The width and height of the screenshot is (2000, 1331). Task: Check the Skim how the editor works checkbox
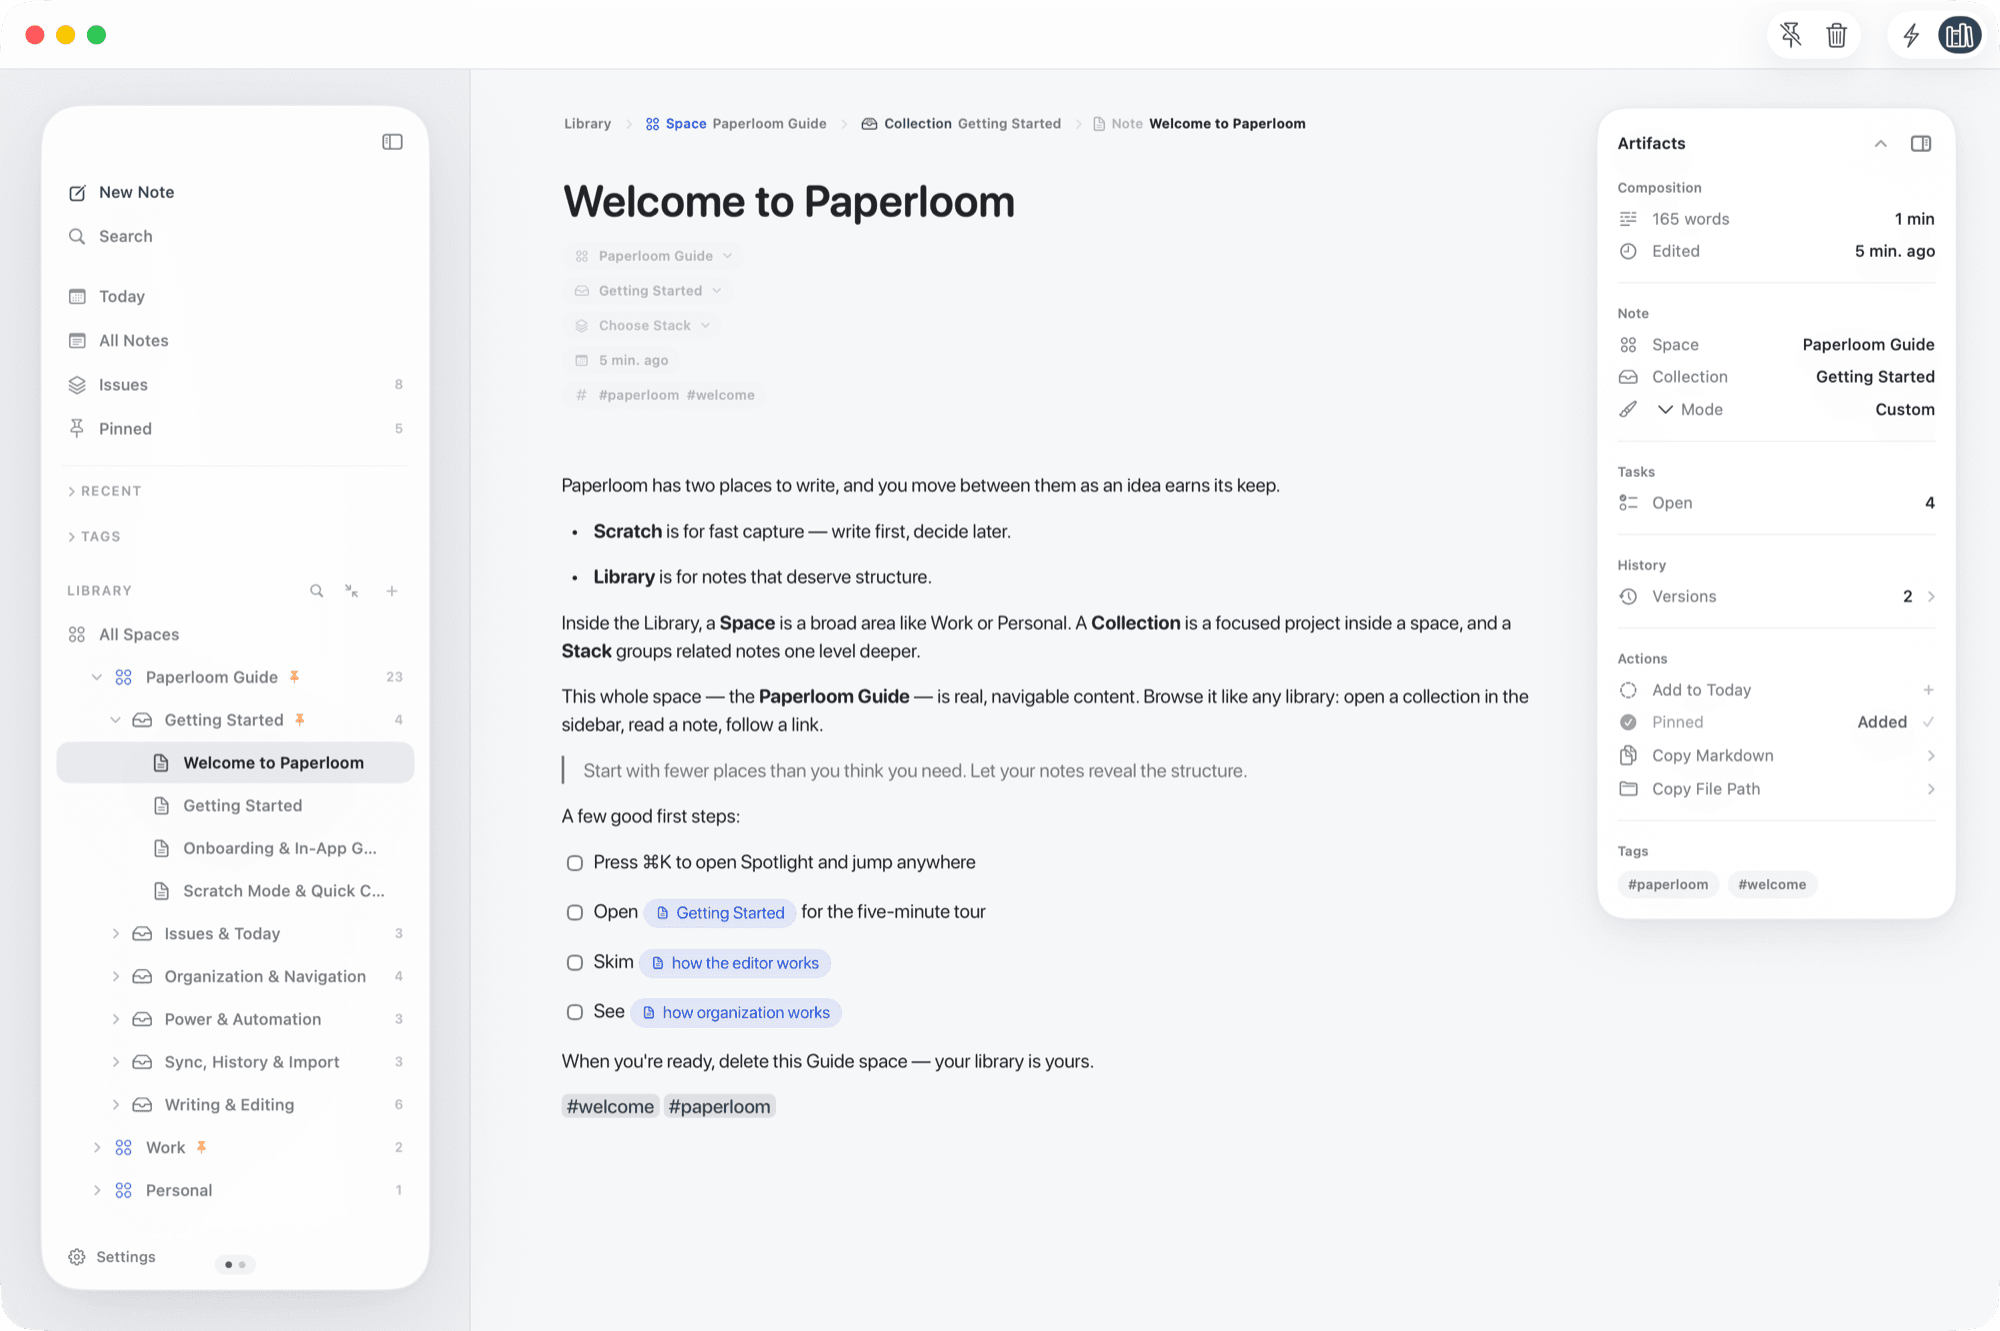[575, 963]
